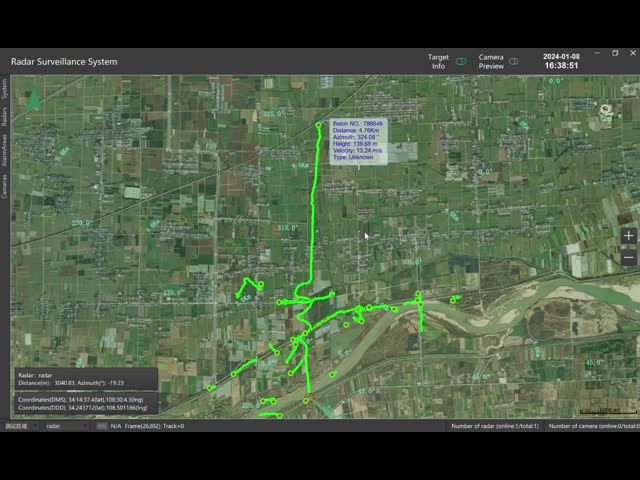The width and height of the screenshot is (640, 480).
Task: Toggle the Target Info switch
Action: (461, 62)
